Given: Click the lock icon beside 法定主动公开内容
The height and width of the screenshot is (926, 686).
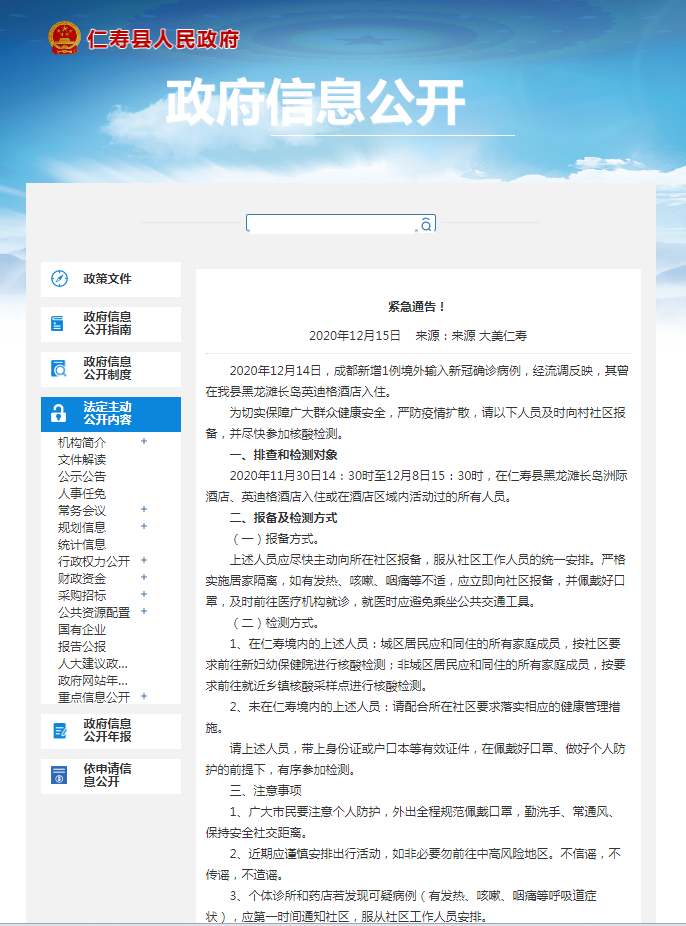Looking at the screenshot, I should [x=58, y=413].
